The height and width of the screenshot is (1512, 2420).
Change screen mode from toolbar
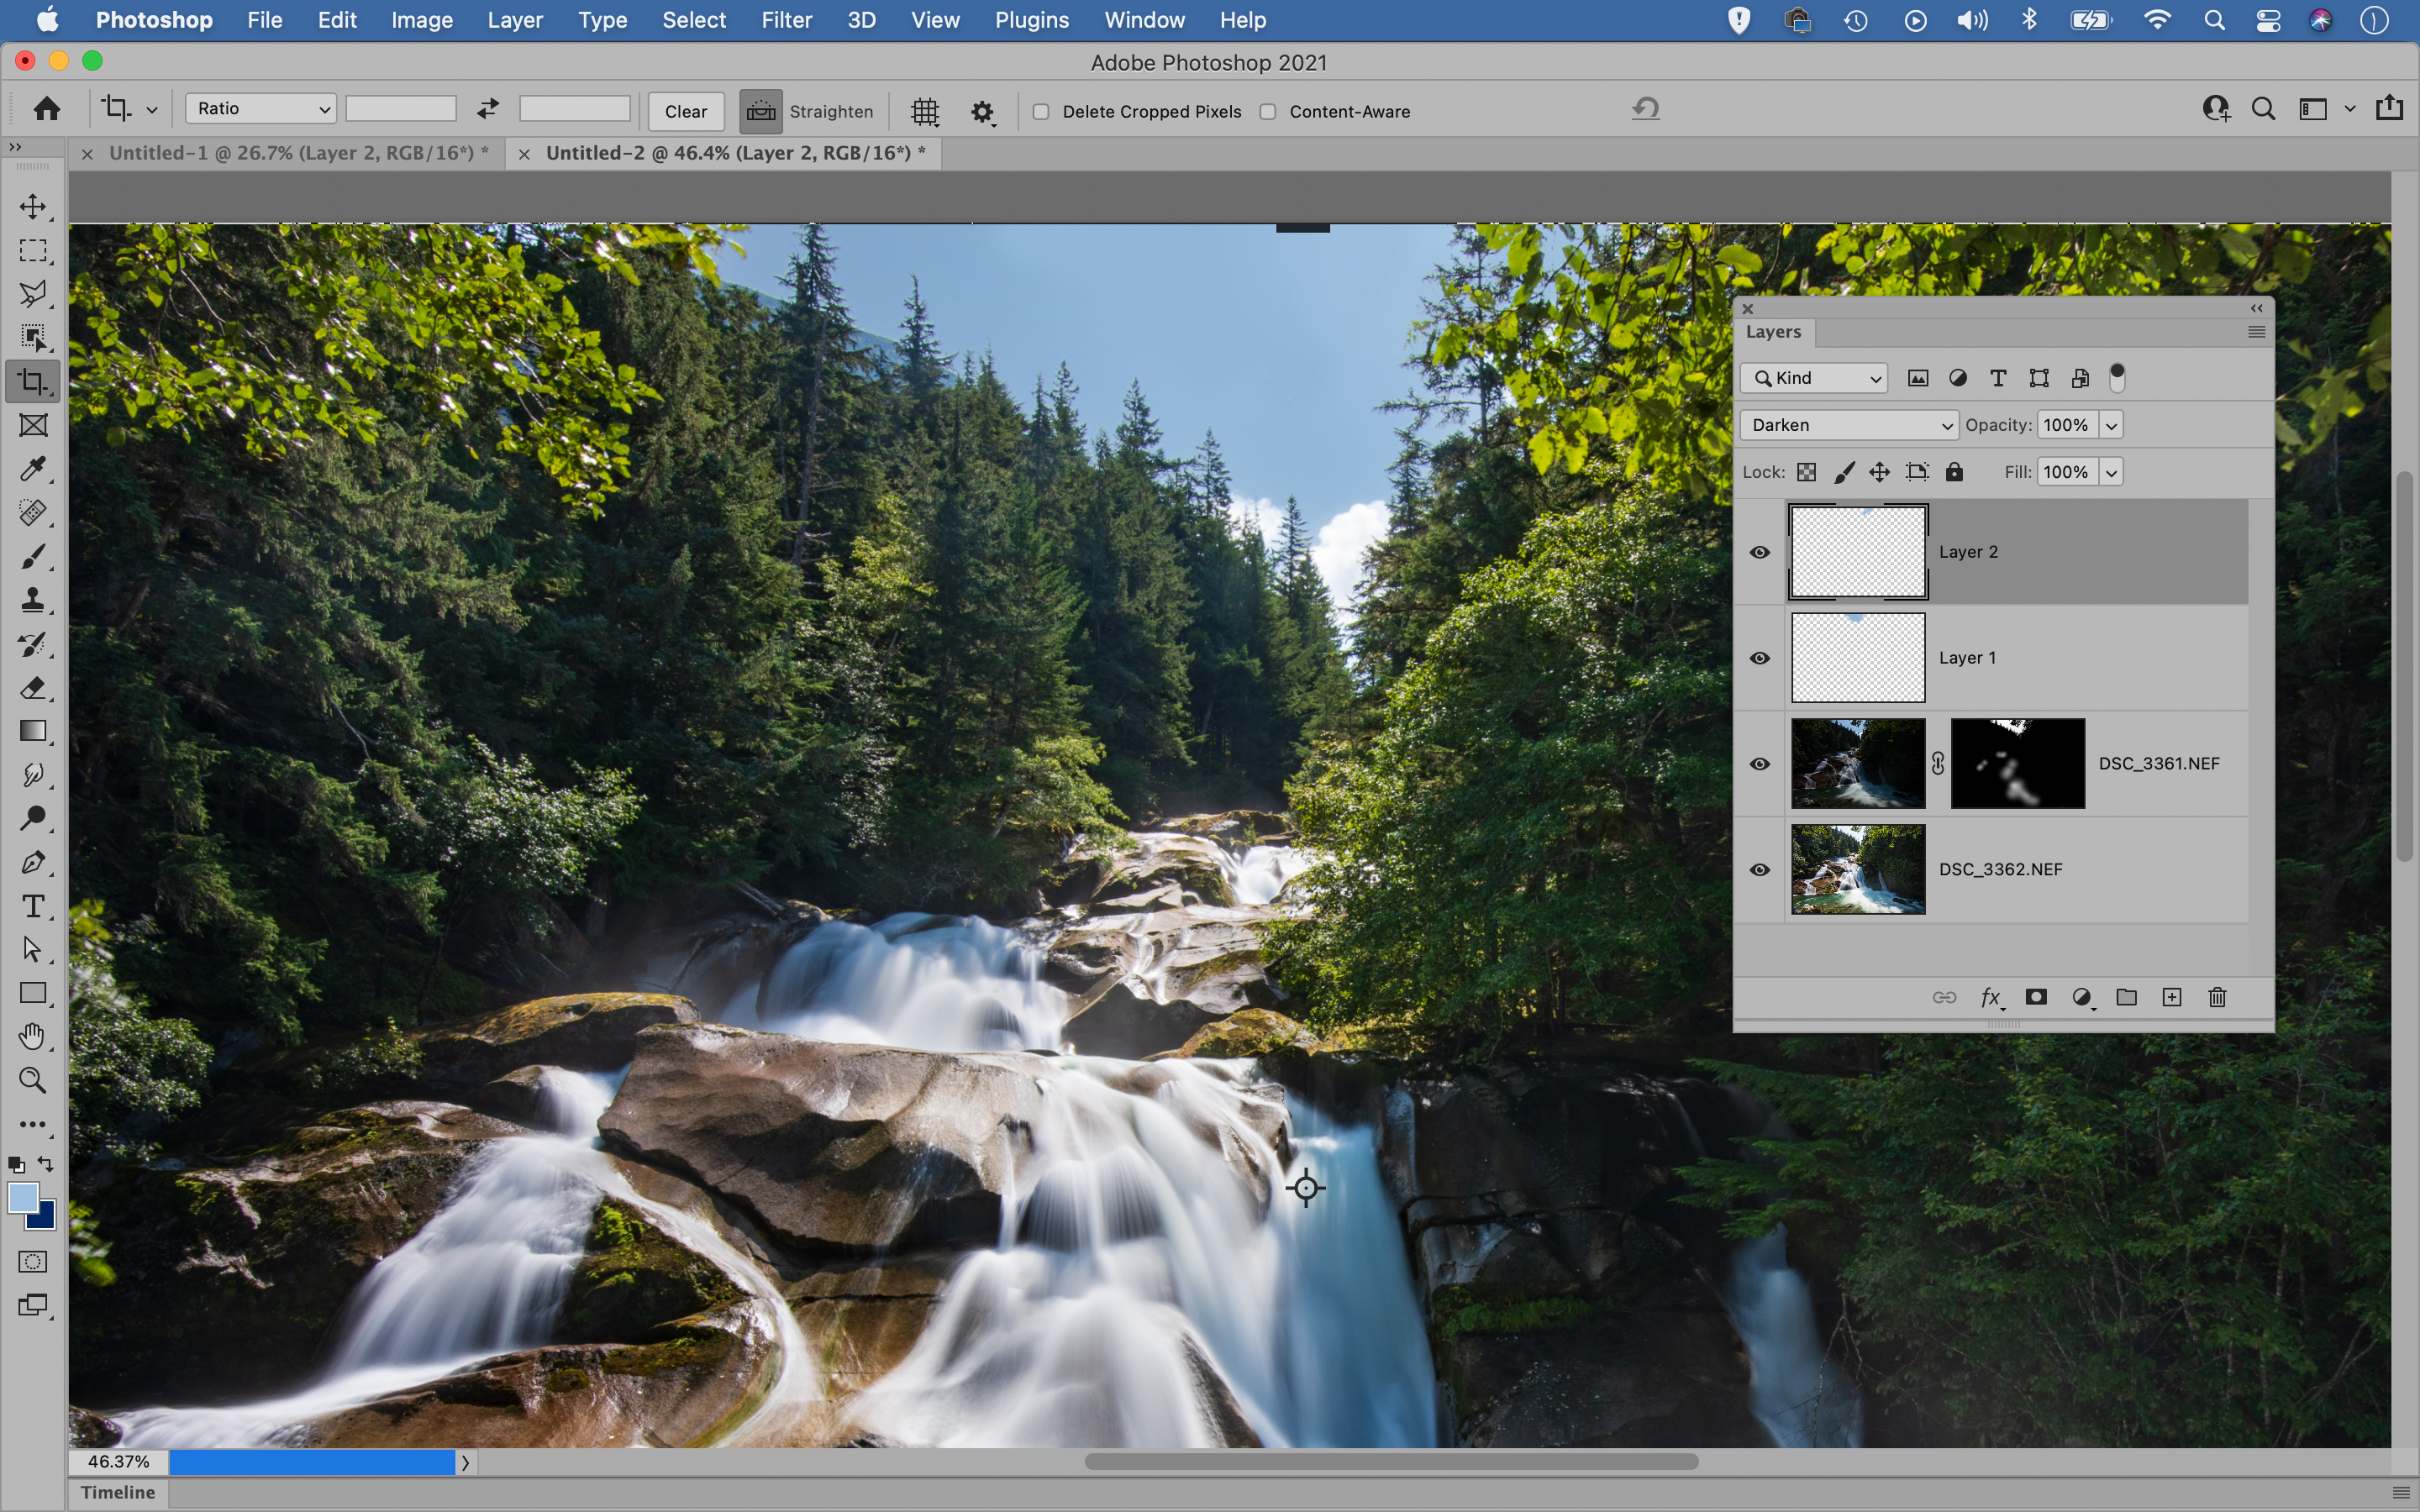[33, 1306]
